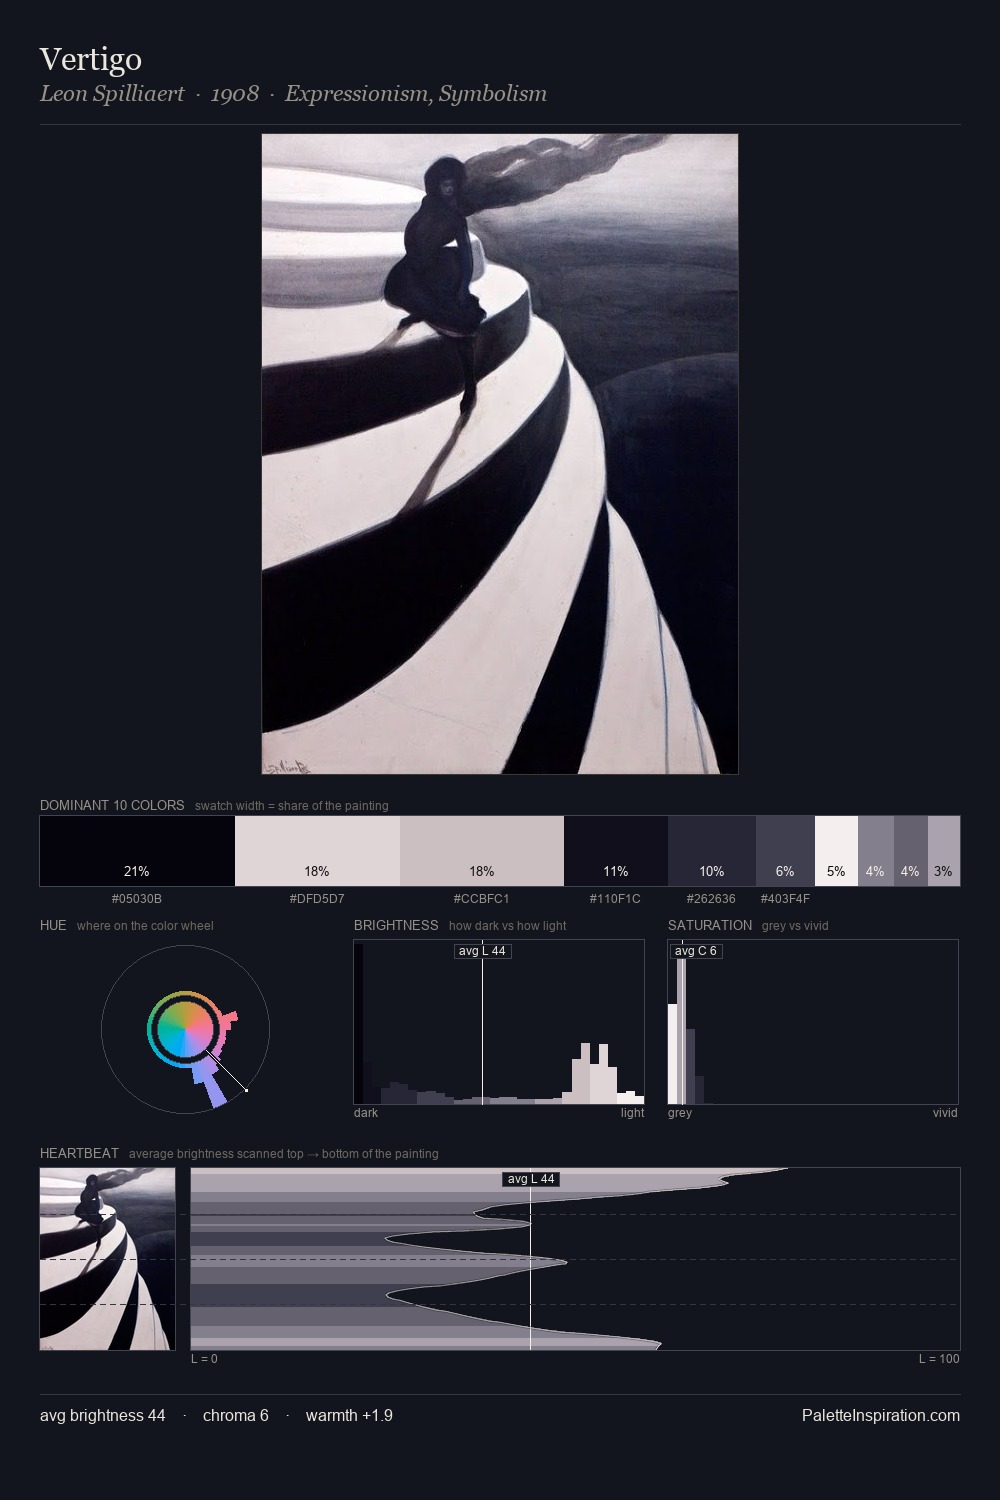Open the main Vertigo painting image
The image size is (1000, 1500).
pyautogui.click(x=500, y=454)
